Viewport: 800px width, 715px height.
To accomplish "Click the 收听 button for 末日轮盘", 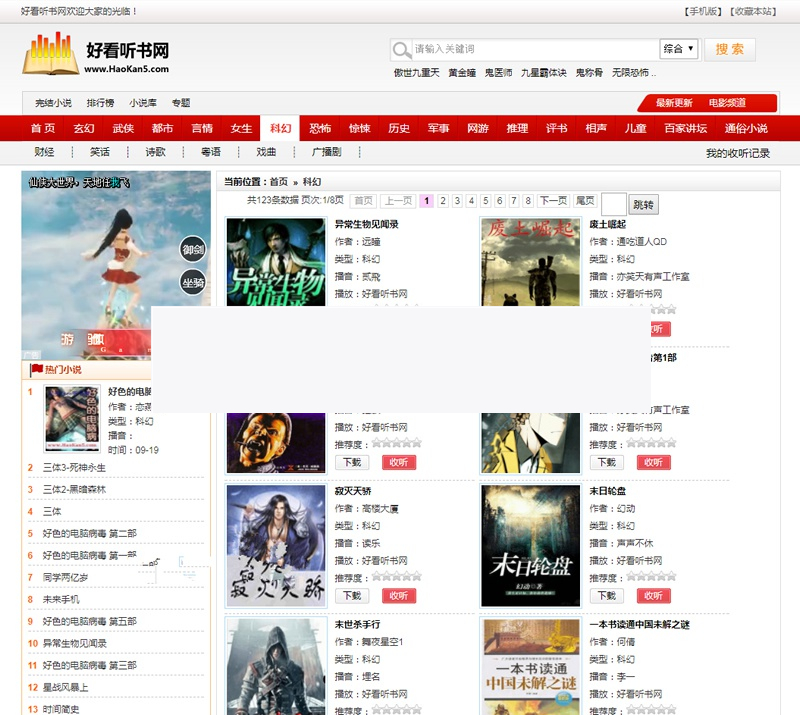I will click(655, 596).
